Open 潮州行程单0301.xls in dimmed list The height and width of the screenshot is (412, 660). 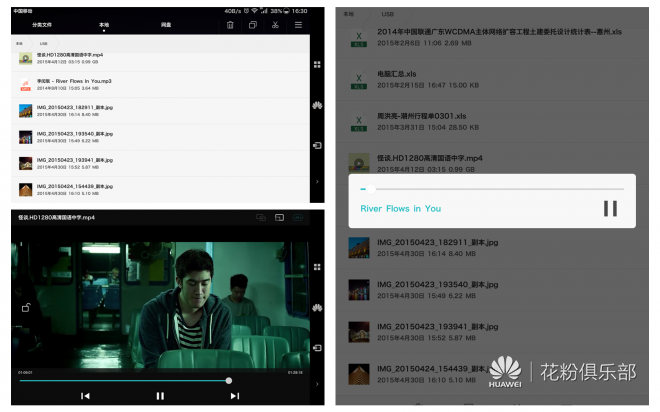[492, 122]
